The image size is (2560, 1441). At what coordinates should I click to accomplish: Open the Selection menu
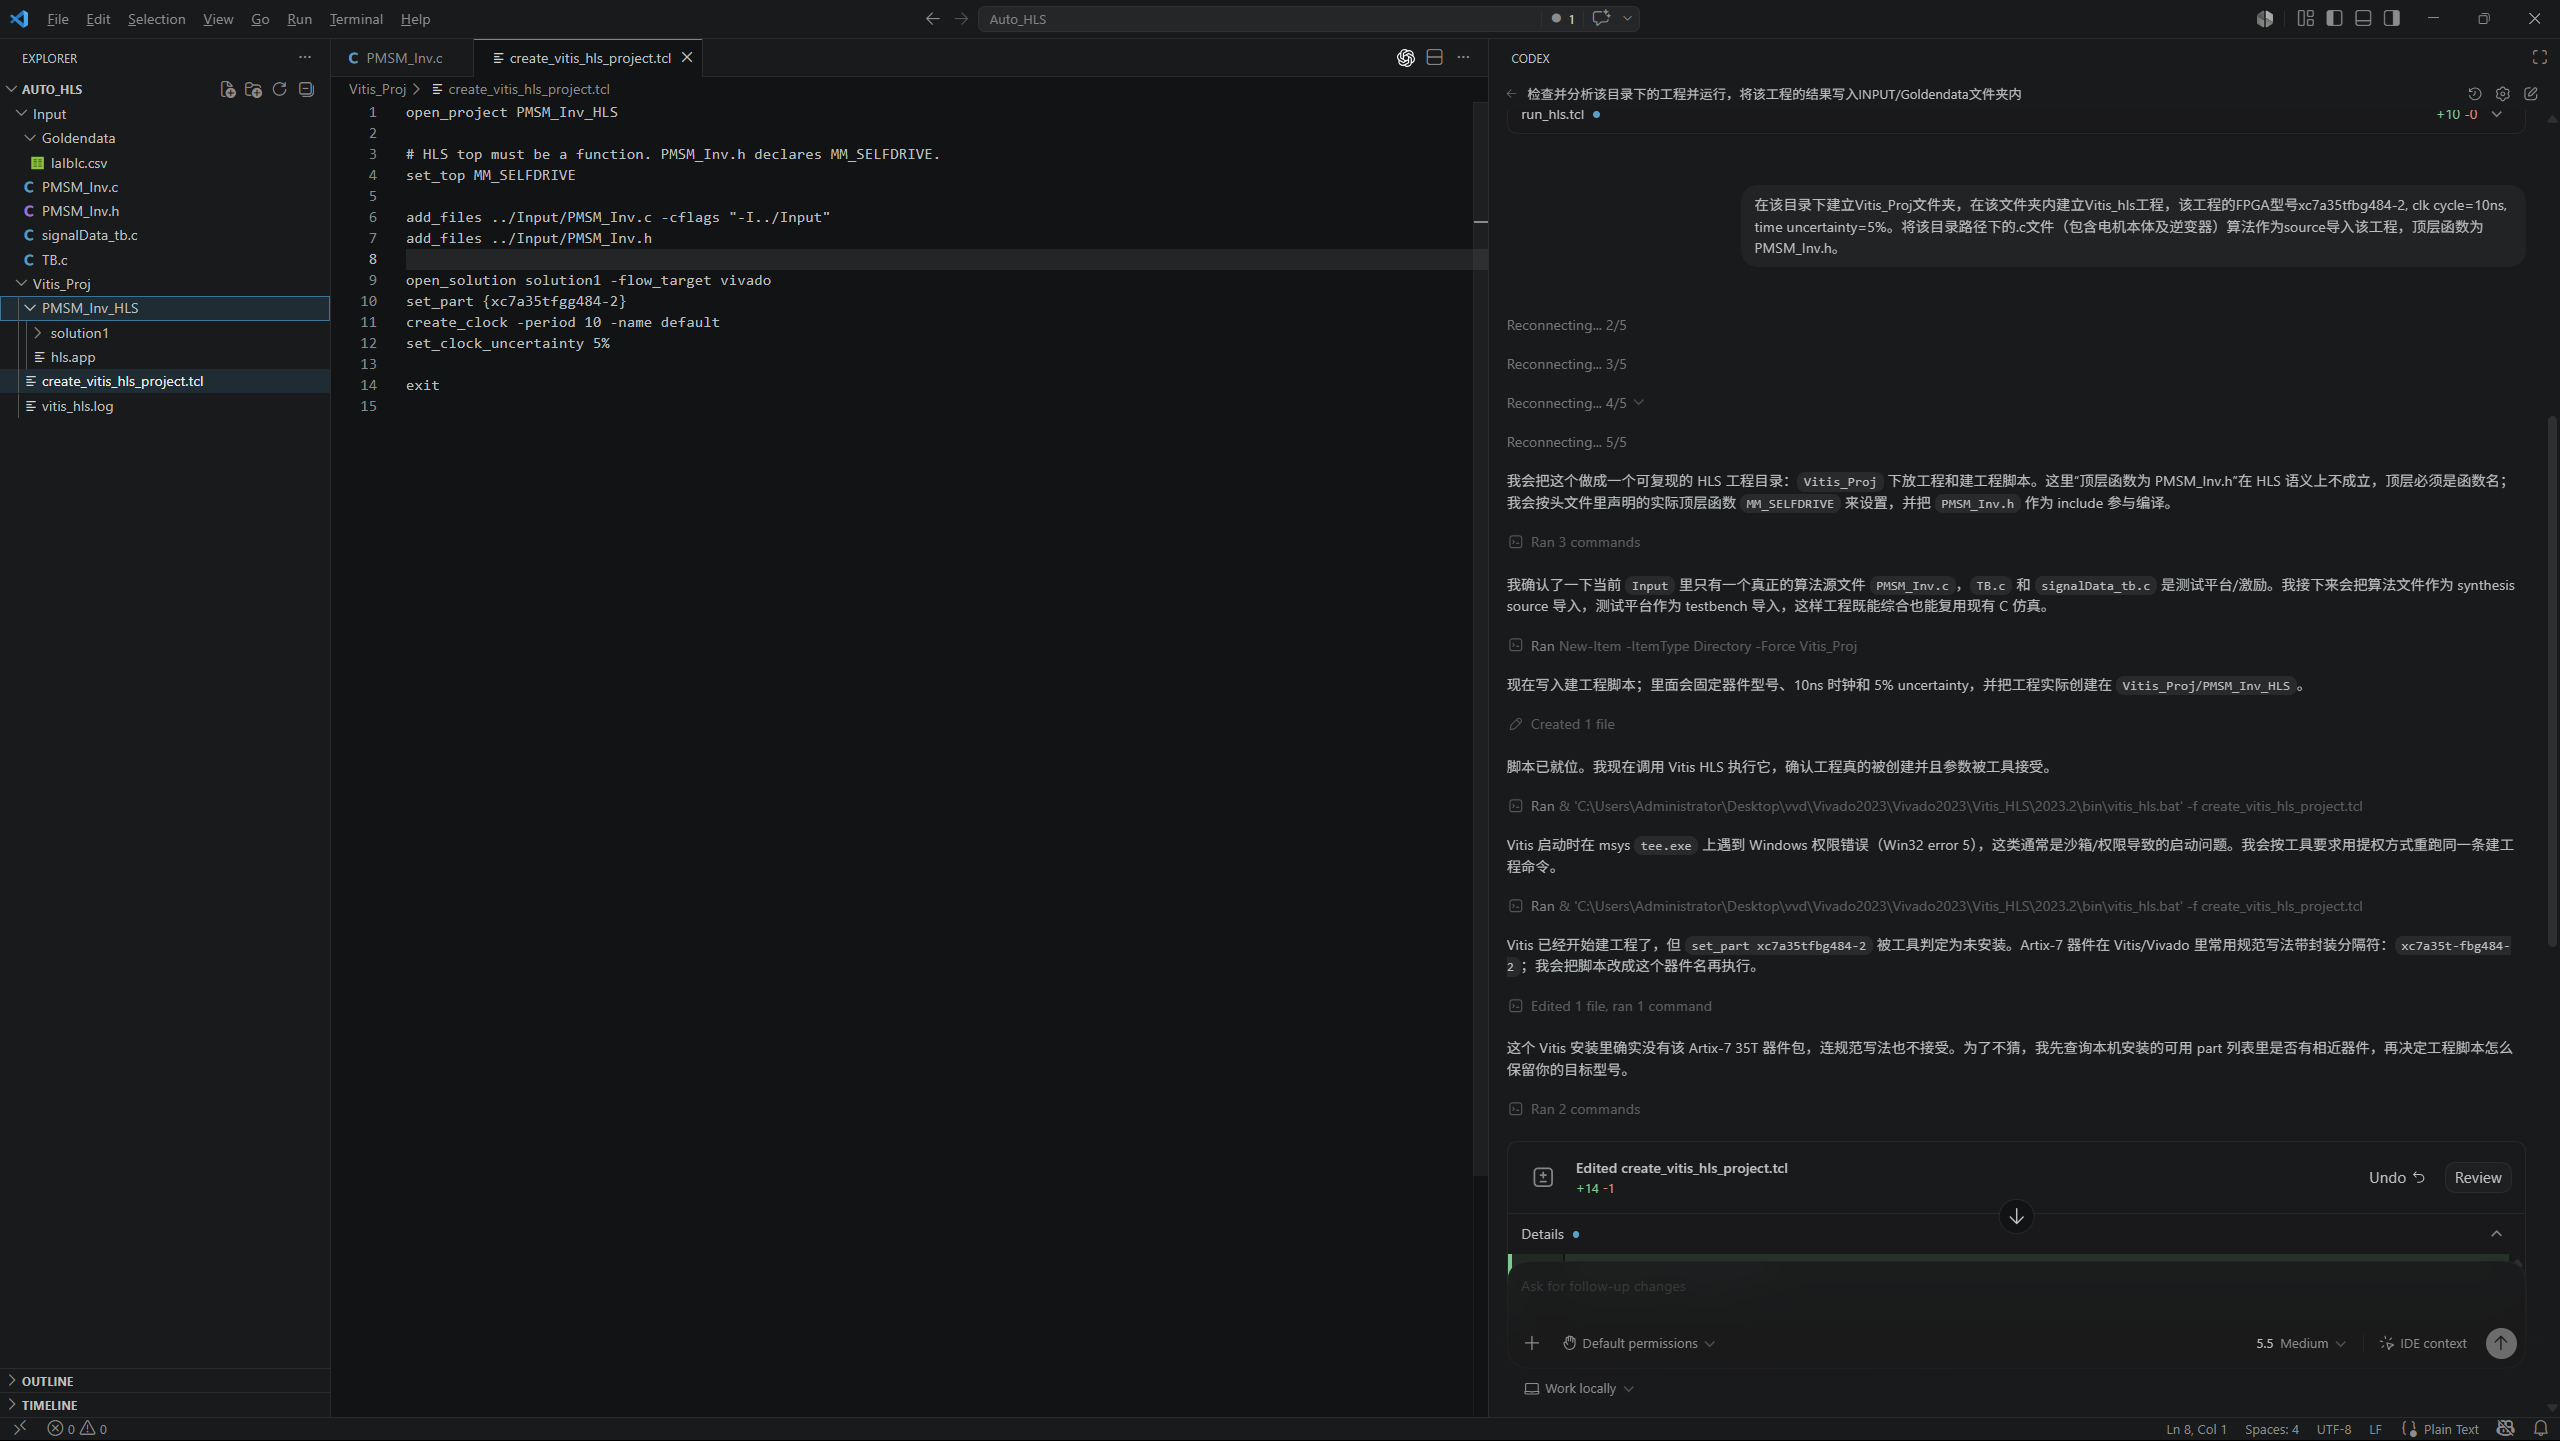(156, 19)
